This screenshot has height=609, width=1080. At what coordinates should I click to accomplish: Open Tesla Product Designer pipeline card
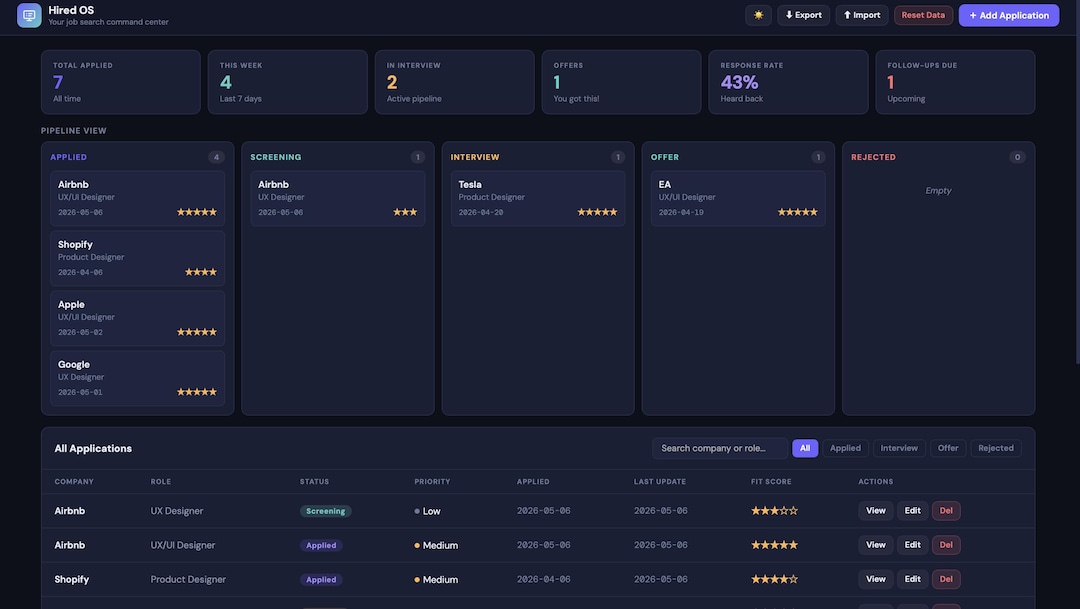click(x=538, y=198)
